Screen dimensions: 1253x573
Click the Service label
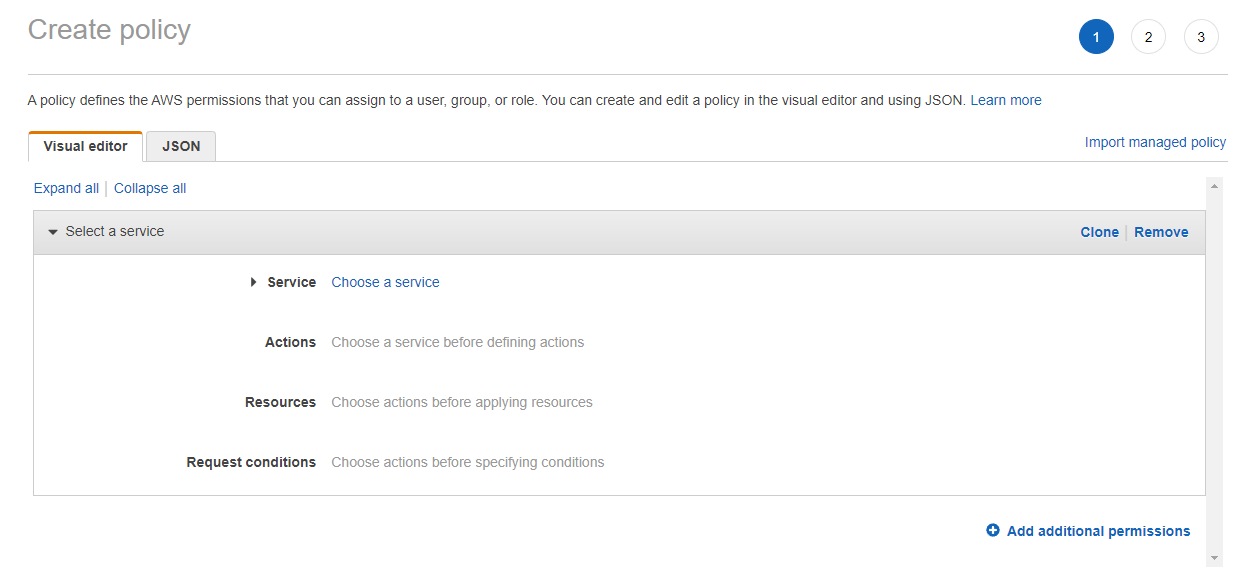pyautogui.click(x=291, y=282)
